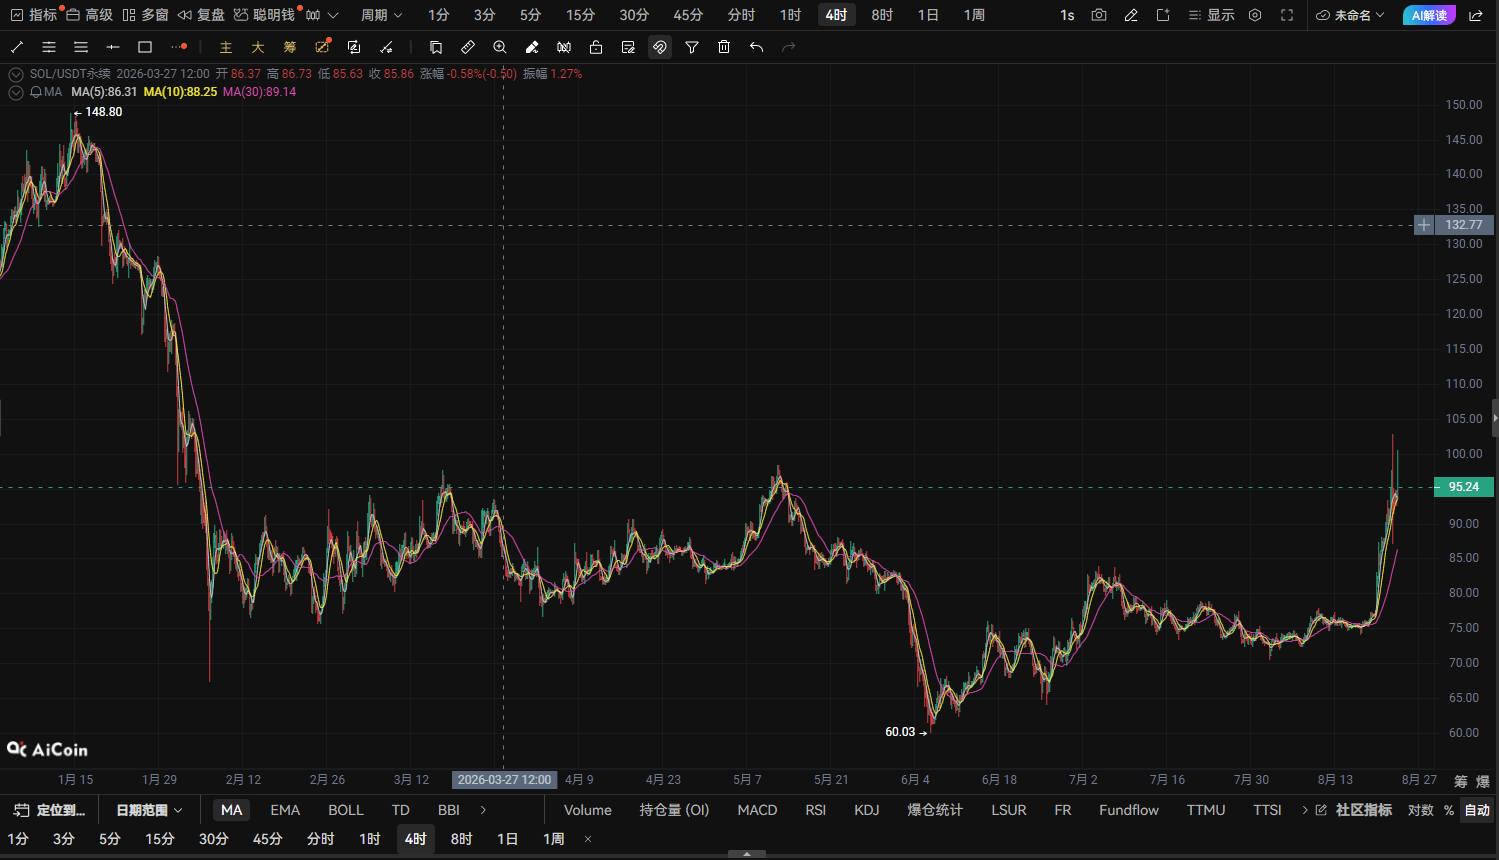
Task: Enable the 对数 logarithmic scale
Action: [x=1420, y=810]
